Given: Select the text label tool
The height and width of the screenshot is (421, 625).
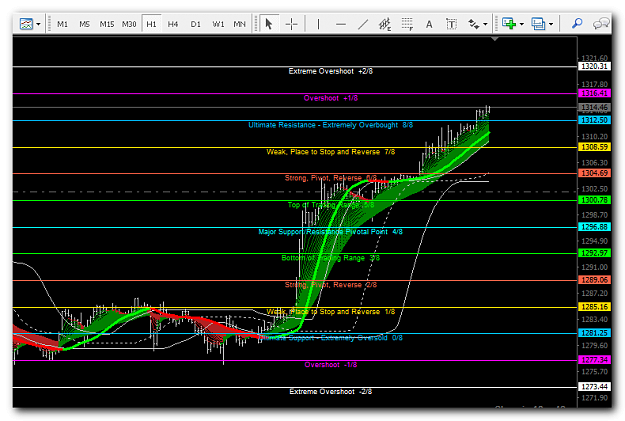Looking at the screenshot, I should tap(451, 24).
